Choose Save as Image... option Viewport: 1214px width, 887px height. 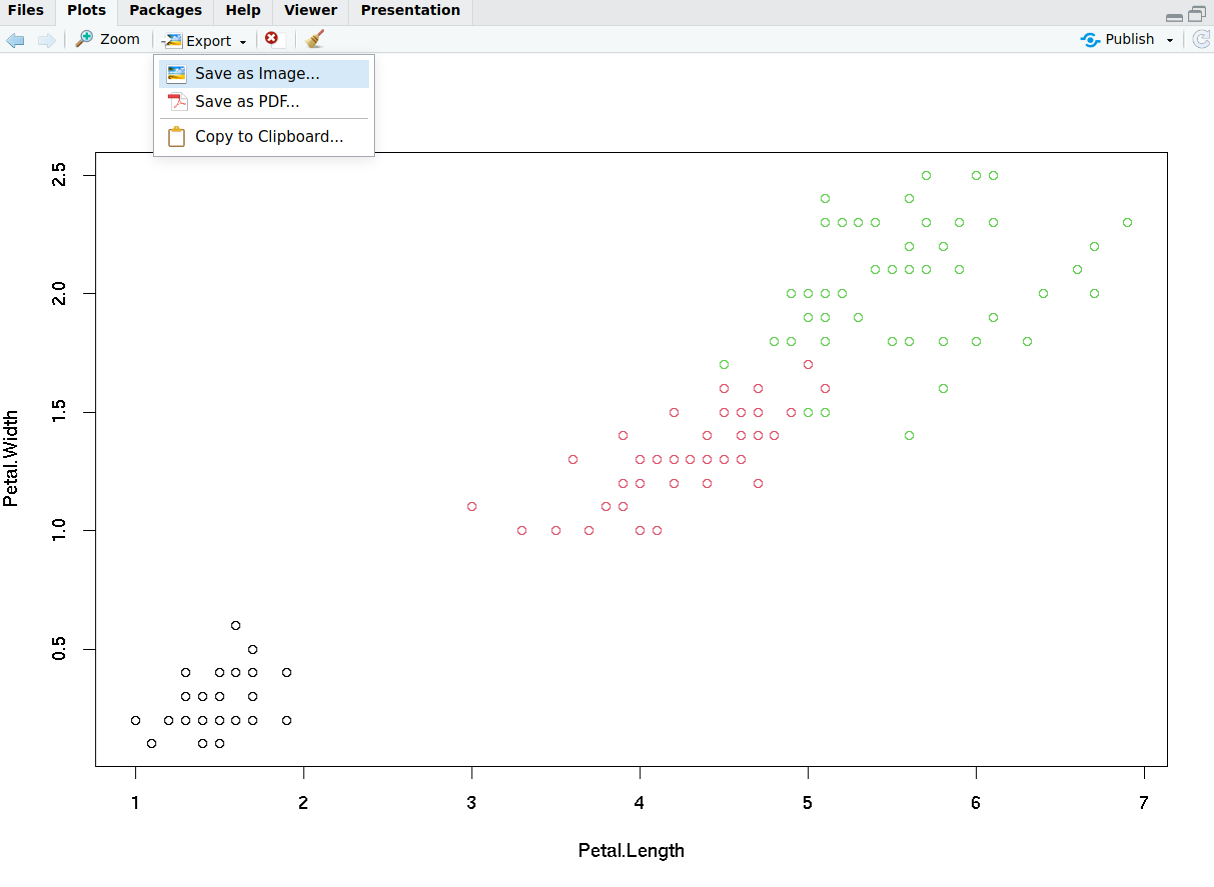pyautogui.click(x=257, y=74)
